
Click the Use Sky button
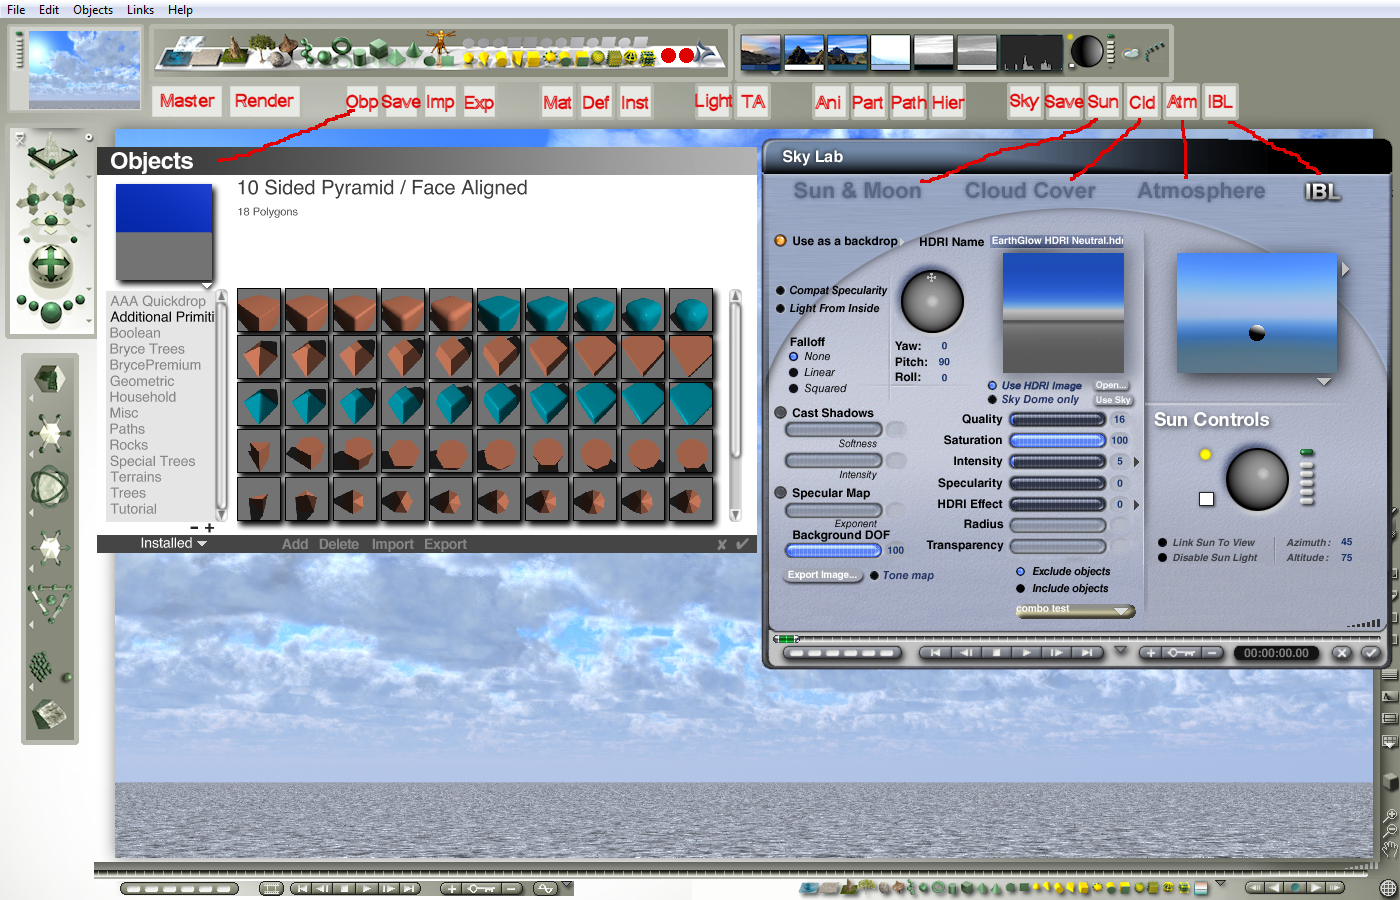[x=1113, y=400]
